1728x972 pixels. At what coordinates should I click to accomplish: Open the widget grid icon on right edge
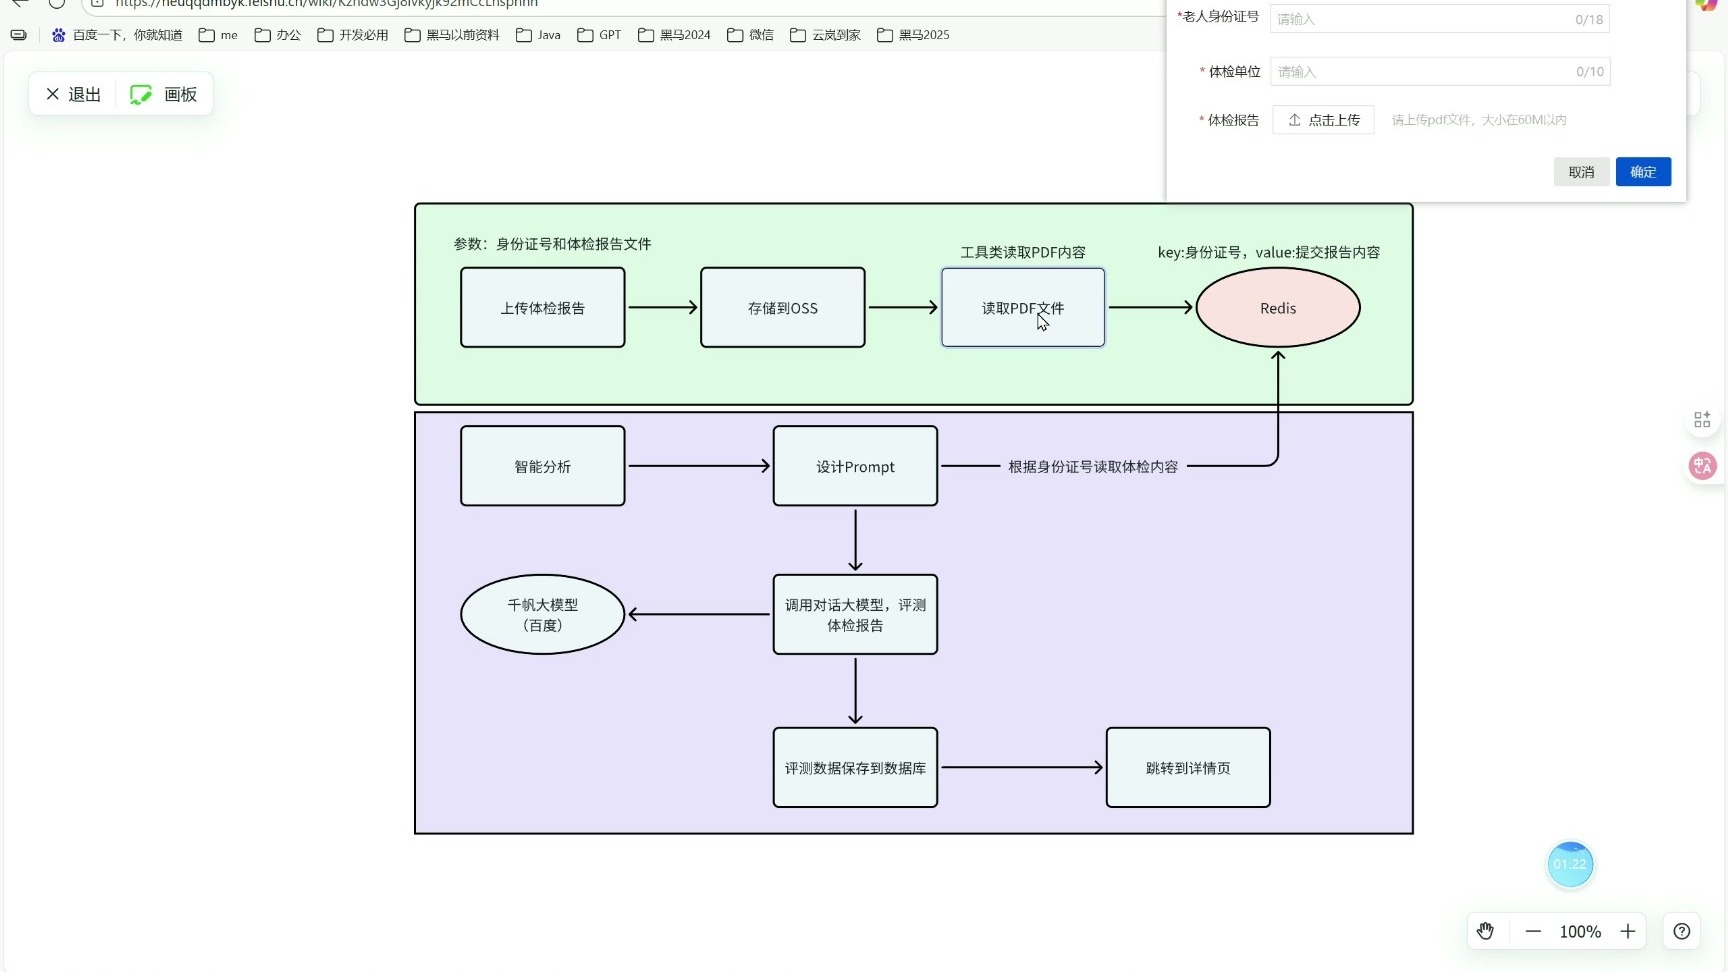pyautogui.click(x=1702, y=419)
